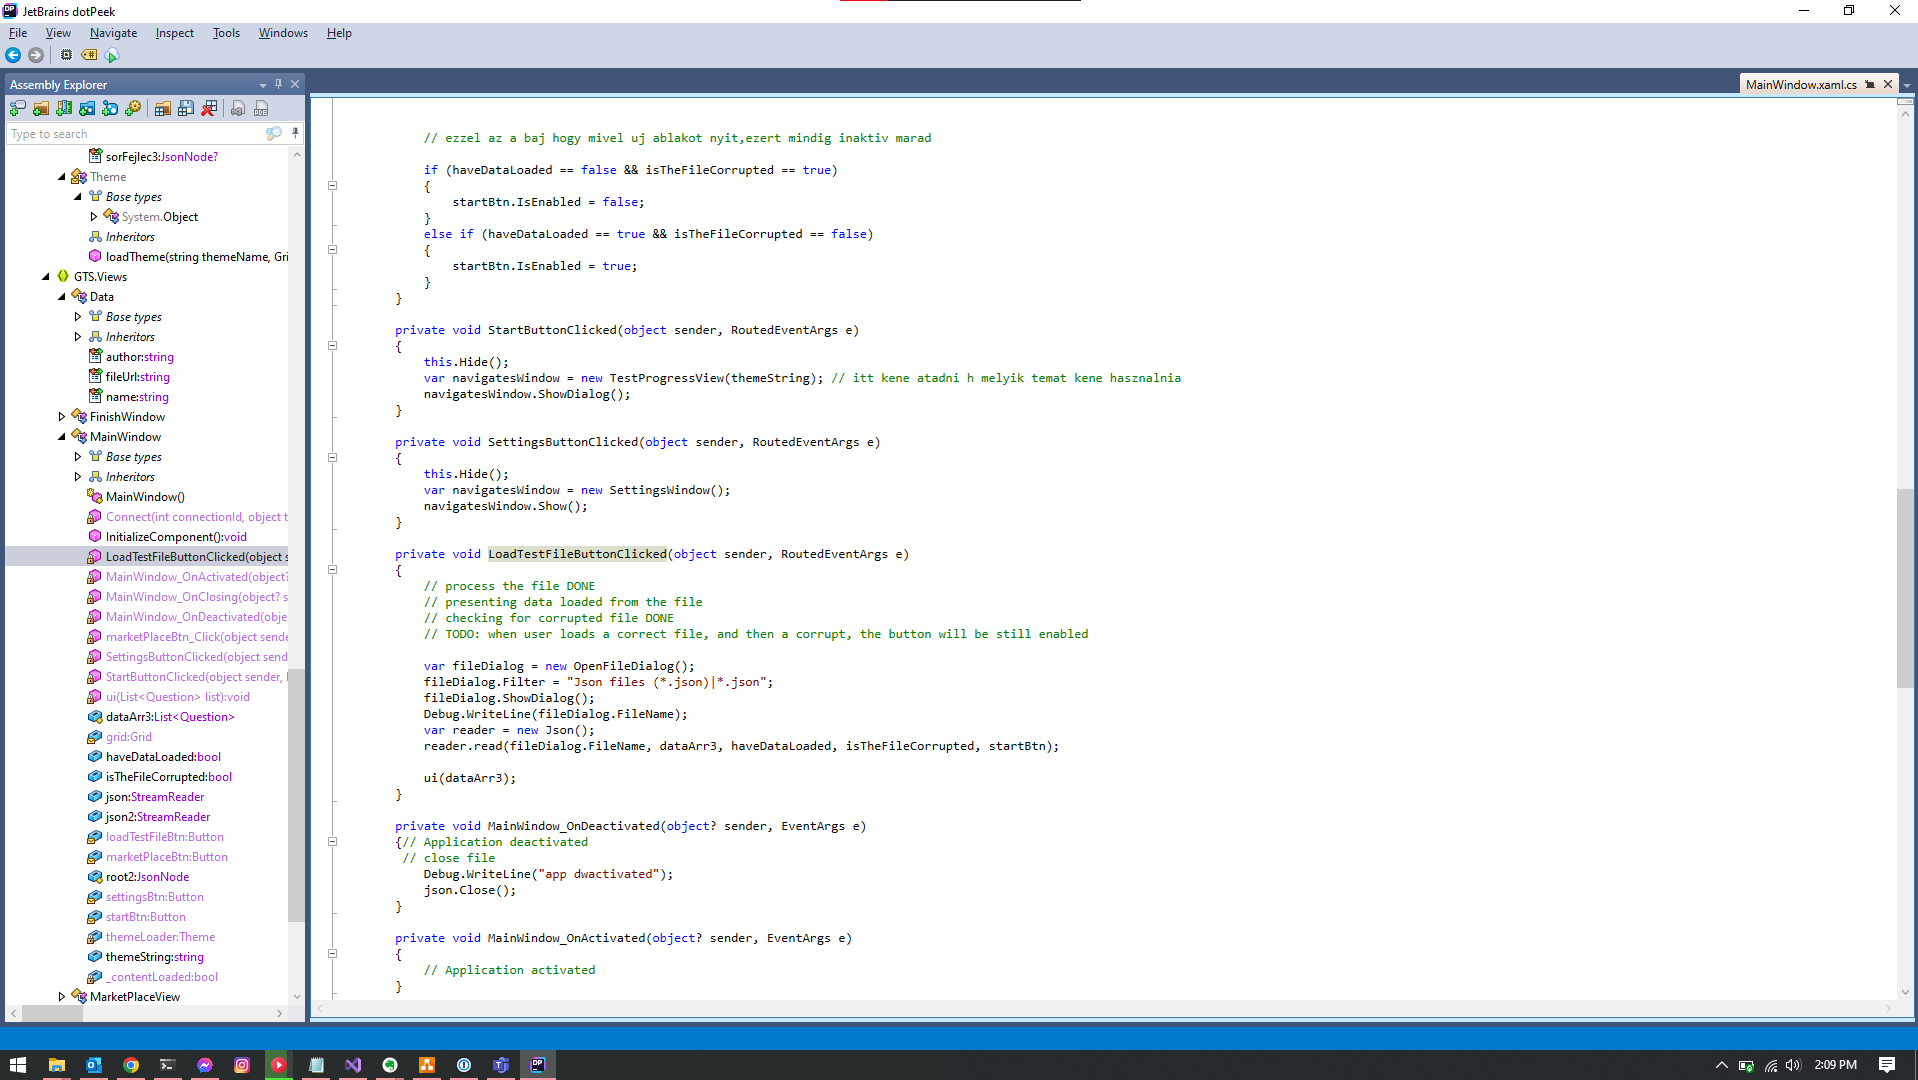Click first add icon in Assembly Explorer toolbar

[18, 108]
